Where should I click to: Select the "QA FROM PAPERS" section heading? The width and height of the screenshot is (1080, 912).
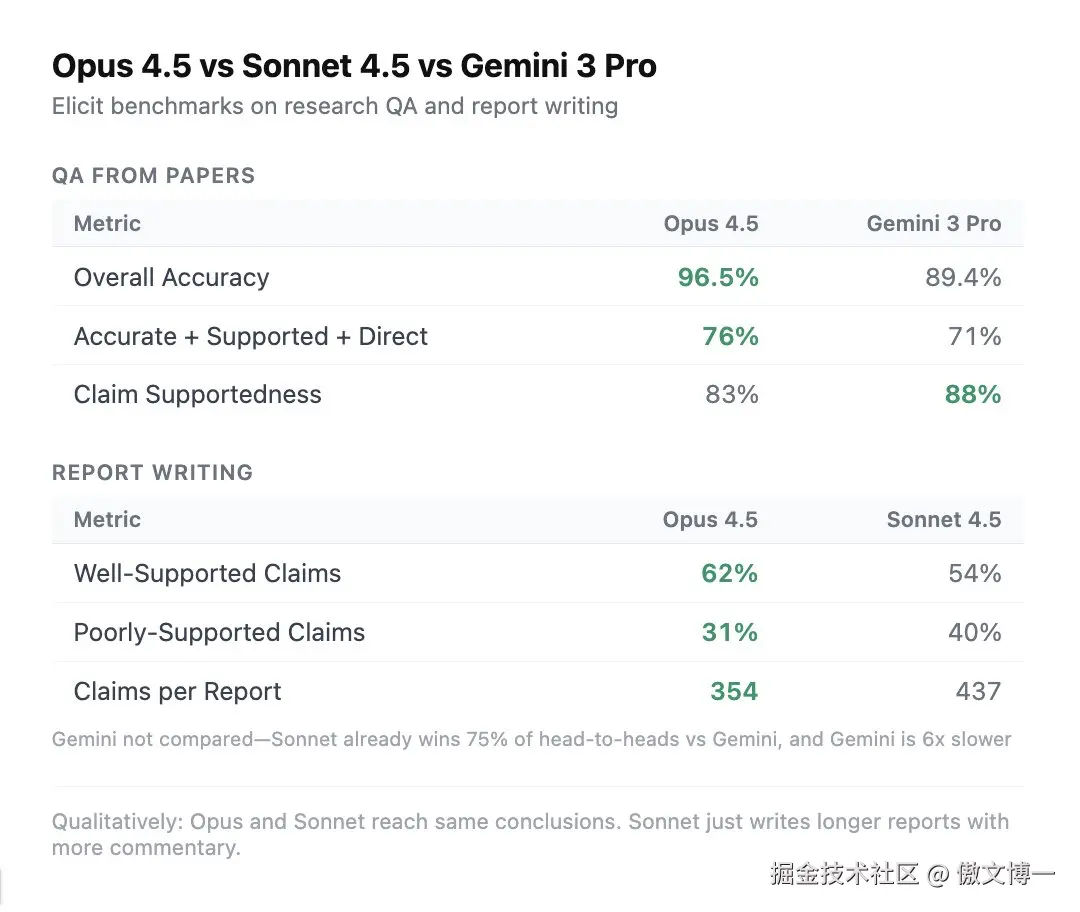pyautogui.click(x=153, y=176)
